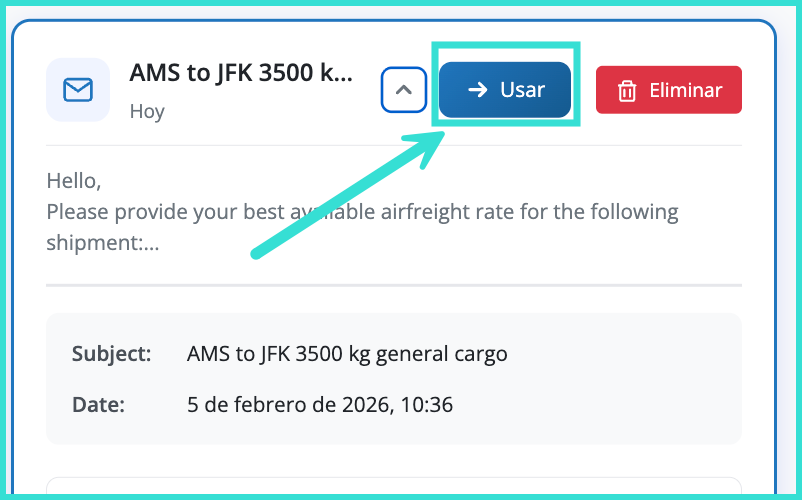Click the airfreight rate preview text
Viewport: 802px width, 500px height.
[362, 212]
